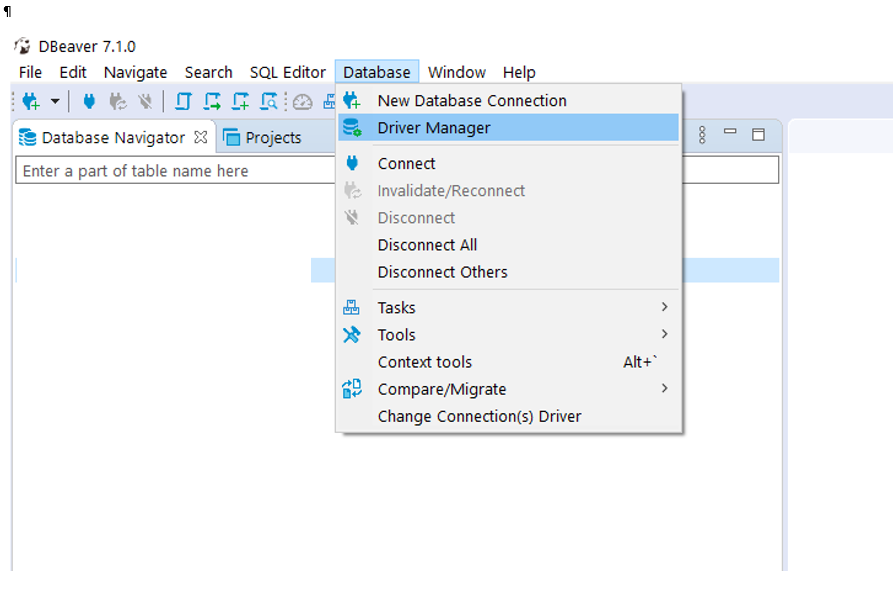Select Disconnect All in the menu
This screenshot has height=616, width=893.
(509, 245)
